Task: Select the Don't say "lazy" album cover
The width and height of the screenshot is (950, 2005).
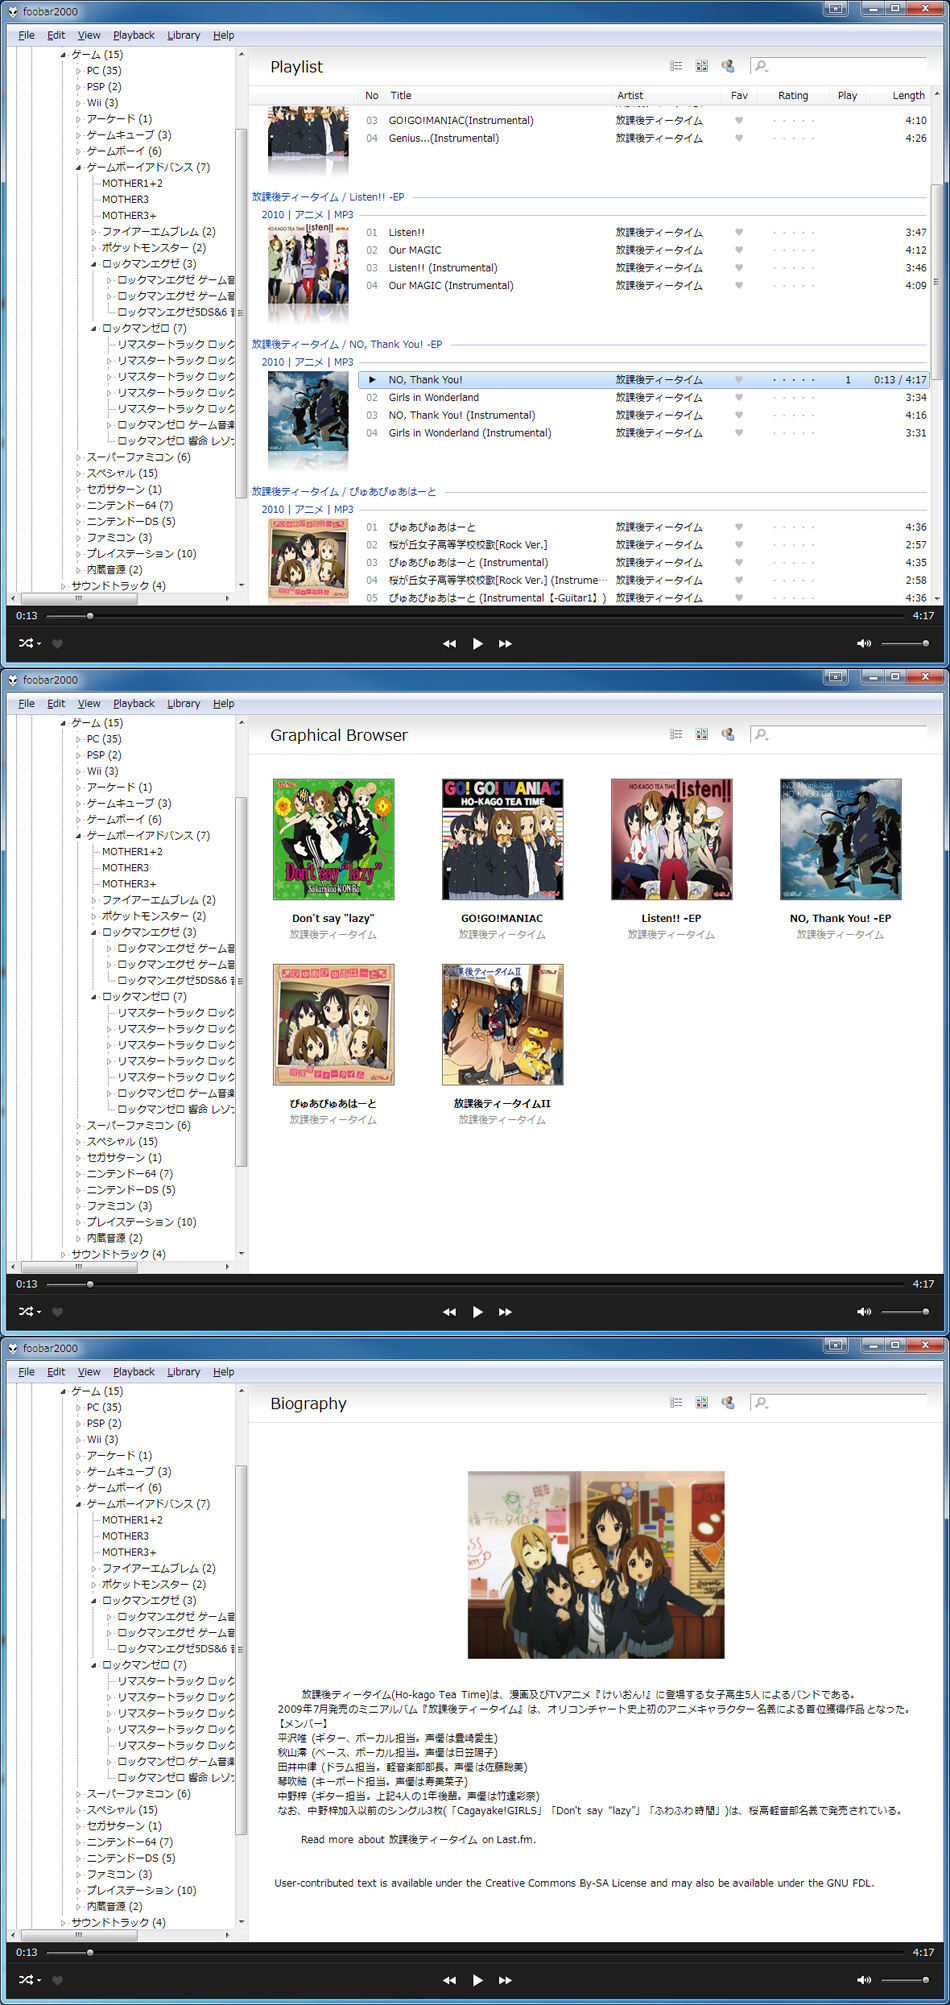Action: 334,839
